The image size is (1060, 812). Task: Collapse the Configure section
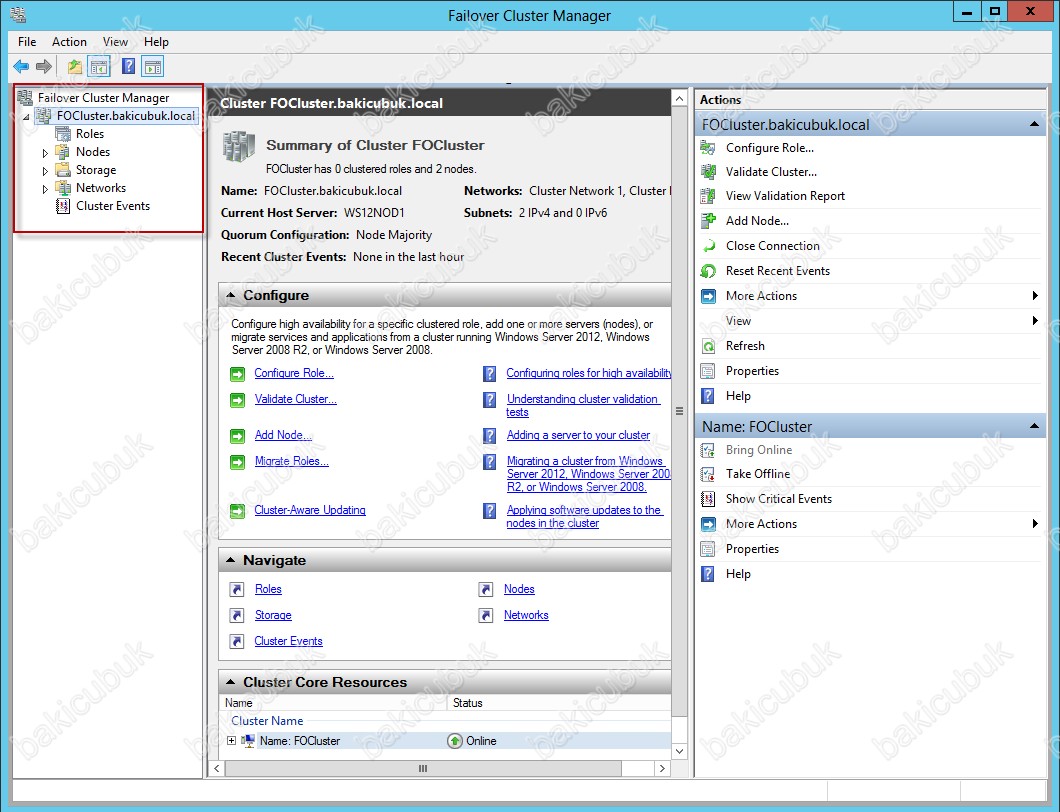tap(231, 295)
